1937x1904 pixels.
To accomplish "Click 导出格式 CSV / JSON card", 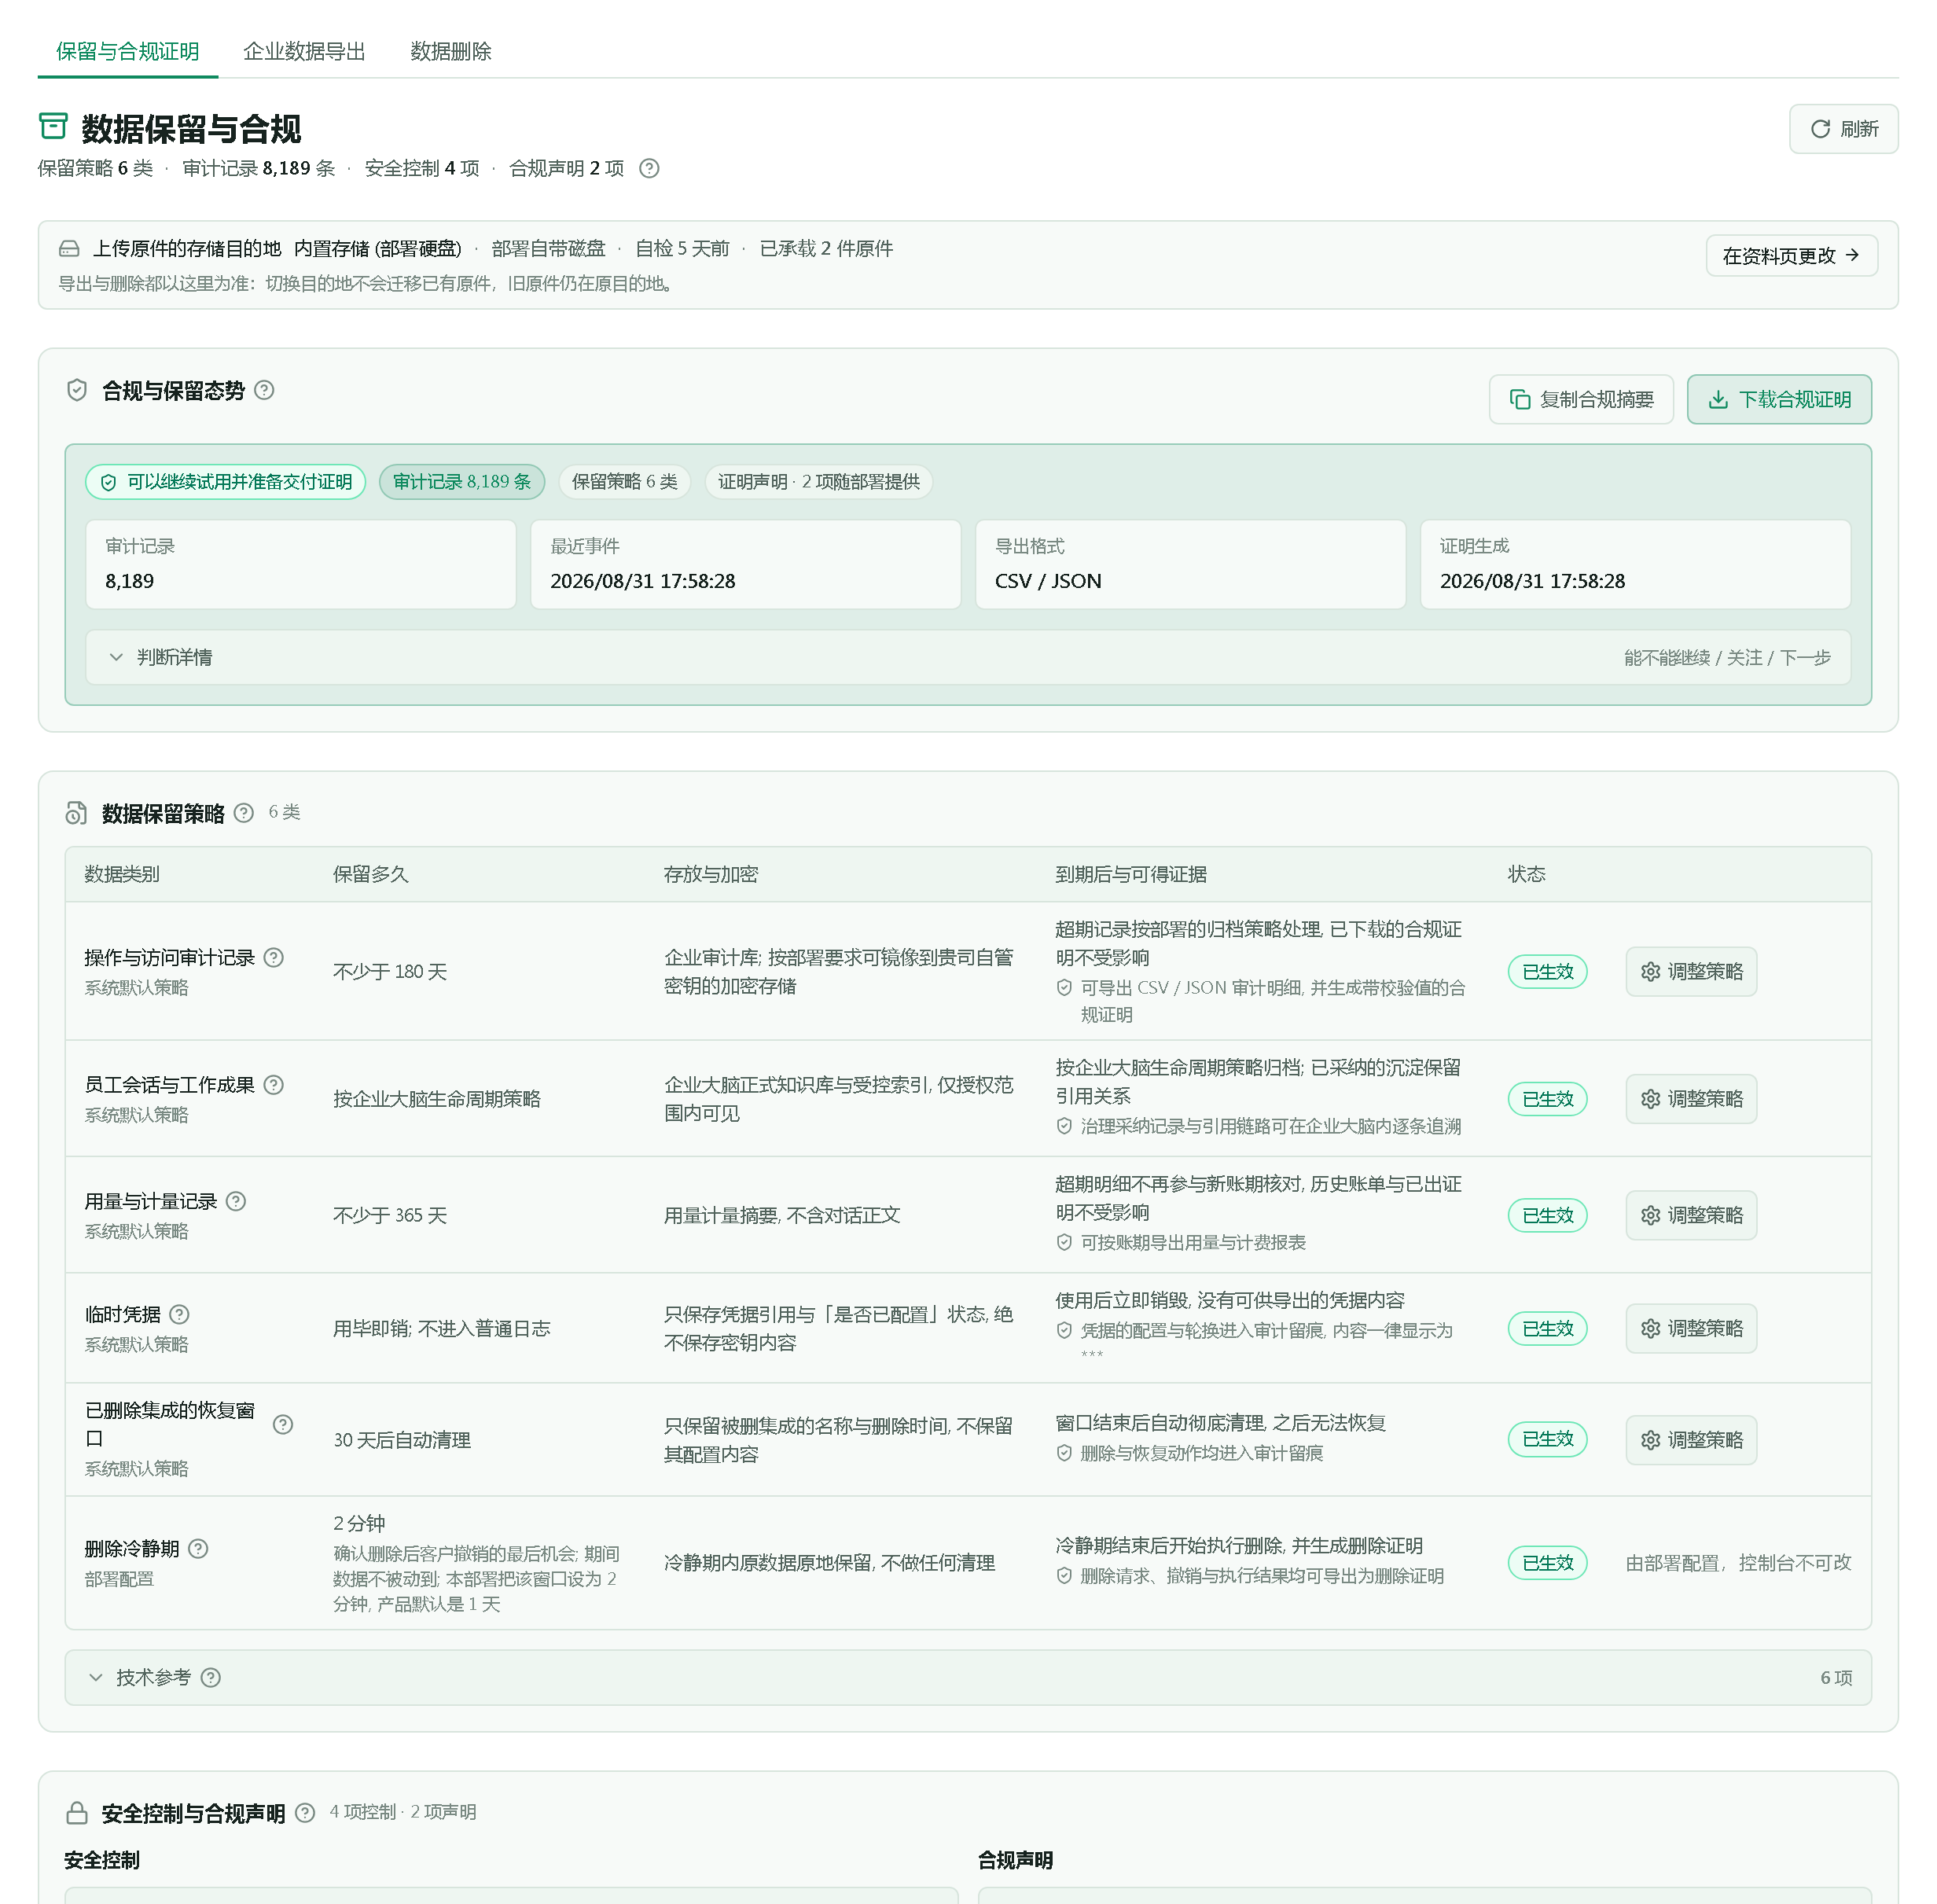I will (1190, 564).
